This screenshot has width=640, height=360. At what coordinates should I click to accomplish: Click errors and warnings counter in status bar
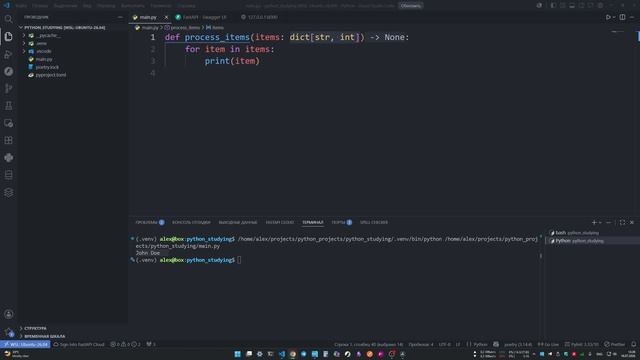(x=126, y=344)
